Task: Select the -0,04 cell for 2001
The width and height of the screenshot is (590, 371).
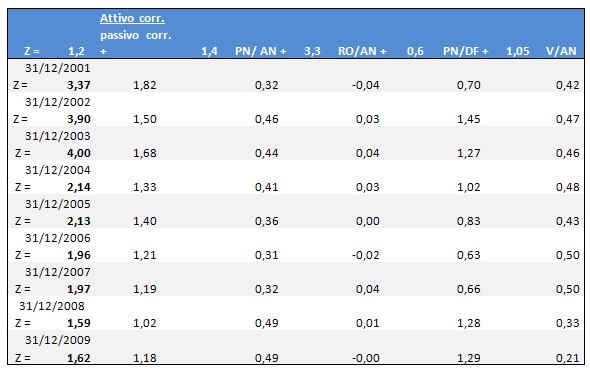Action: tap(366, 85)
